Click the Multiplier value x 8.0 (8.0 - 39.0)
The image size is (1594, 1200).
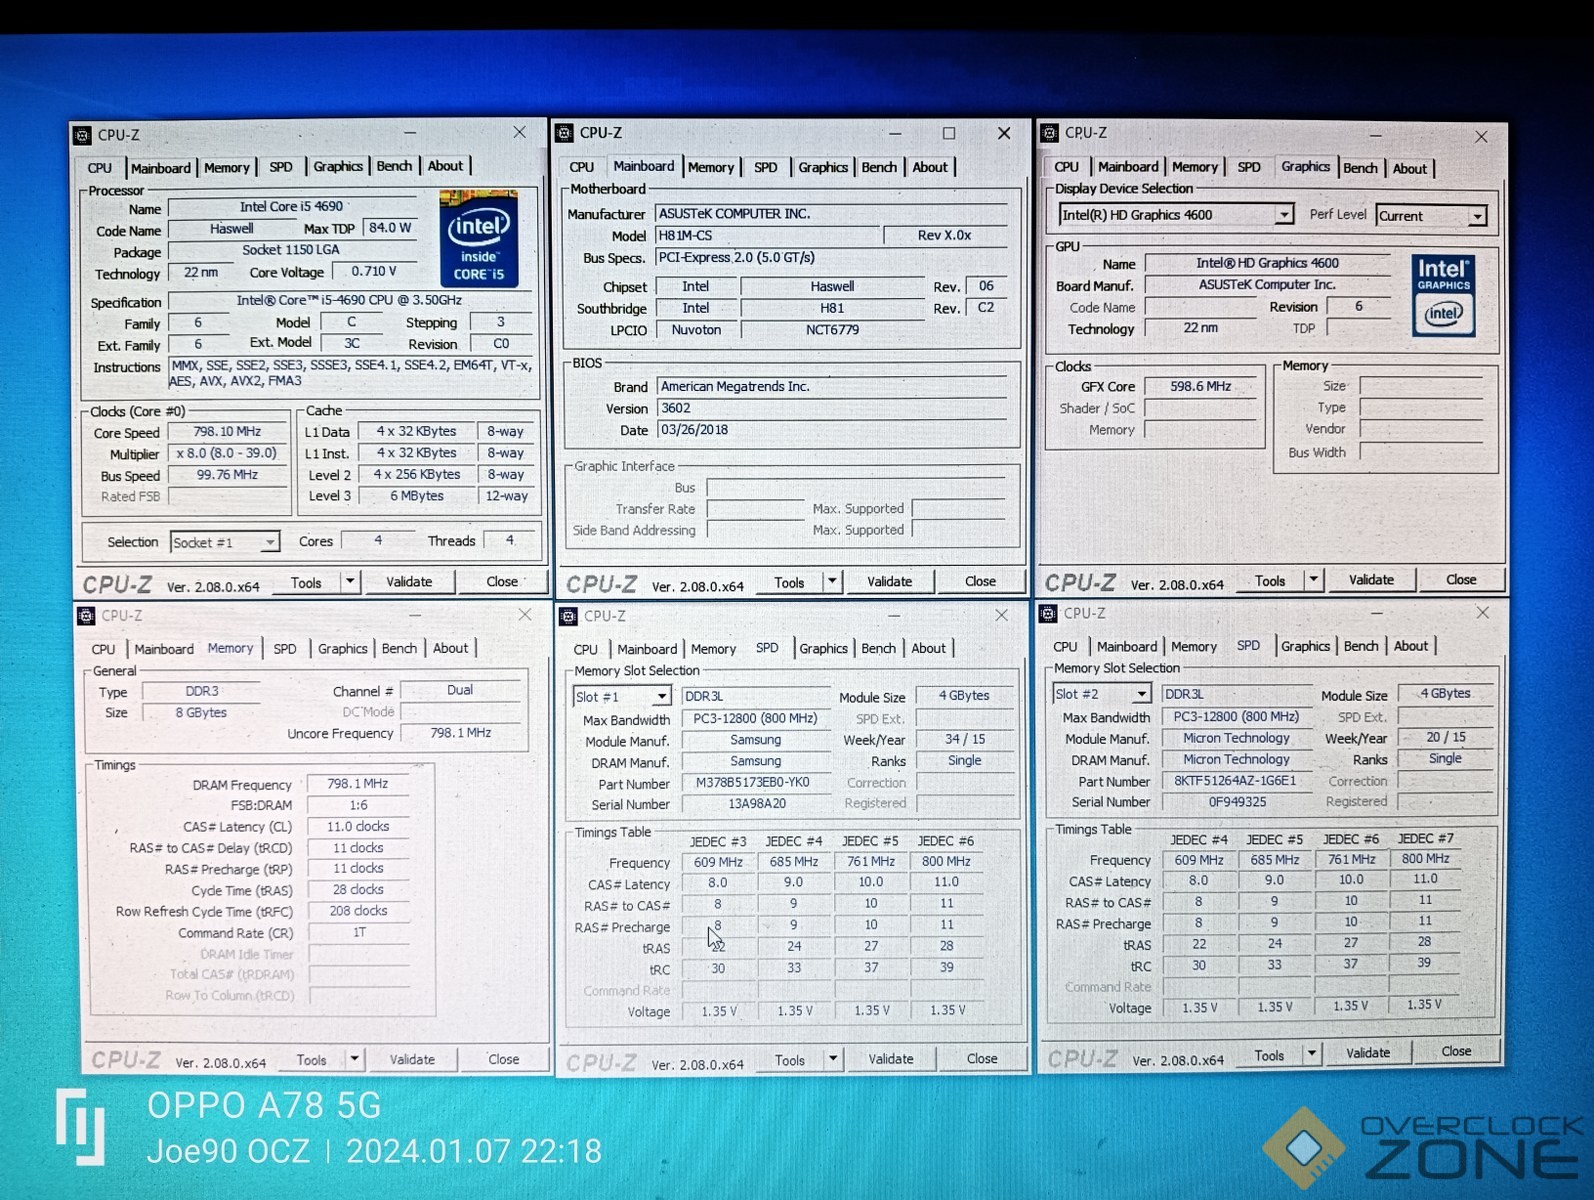click(x=227, y=453)
